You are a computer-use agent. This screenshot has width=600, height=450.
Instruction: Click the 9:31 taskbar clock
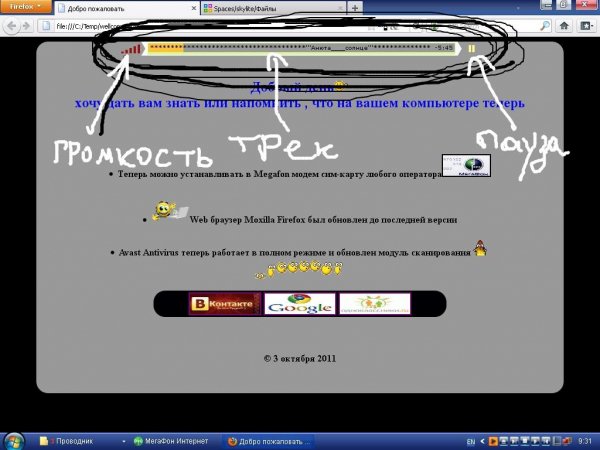click(x=585, y=442)
